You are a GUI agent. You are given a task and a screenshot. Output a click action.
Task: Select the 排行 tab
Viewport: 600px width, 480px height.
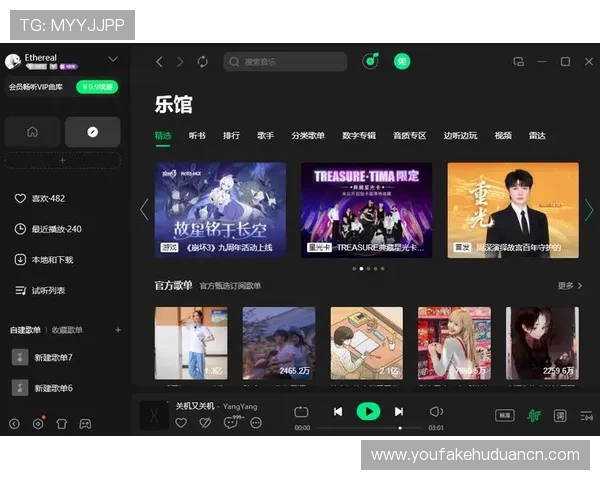tap(232, 136)
